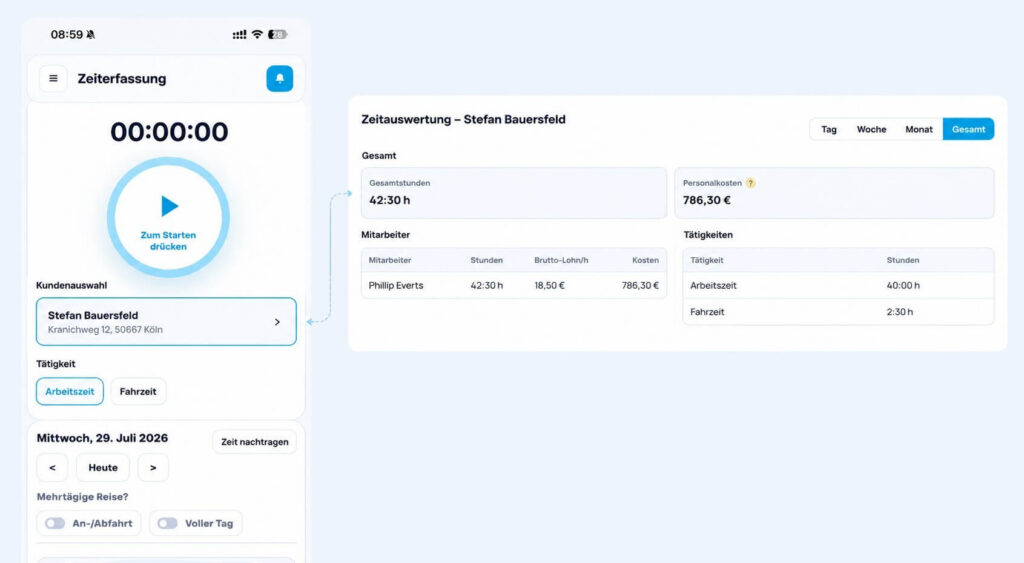Click the chevron in the Kundenauswahl card
Screen dimensions: 1024x563
coord(278,322)
